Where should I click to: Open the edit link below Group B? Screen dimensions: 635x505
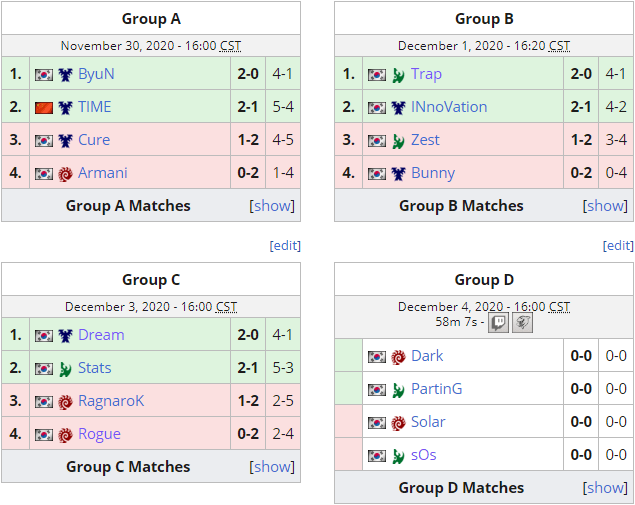point(618,245)
